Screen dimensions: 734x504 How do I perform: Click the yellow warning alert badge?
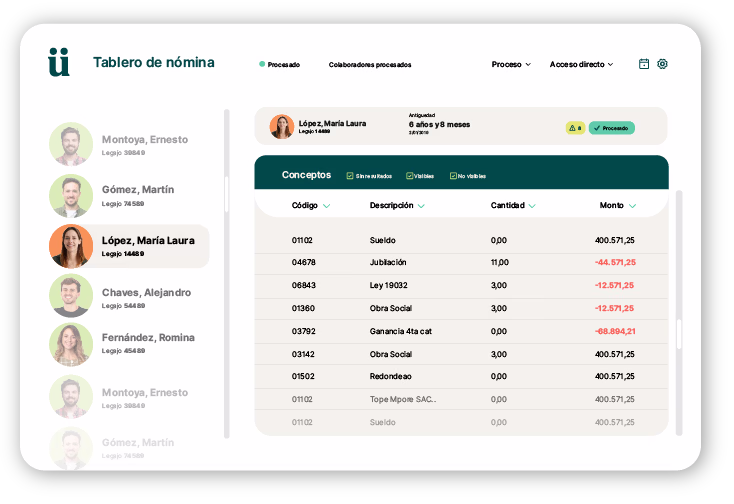pos(575,128)
